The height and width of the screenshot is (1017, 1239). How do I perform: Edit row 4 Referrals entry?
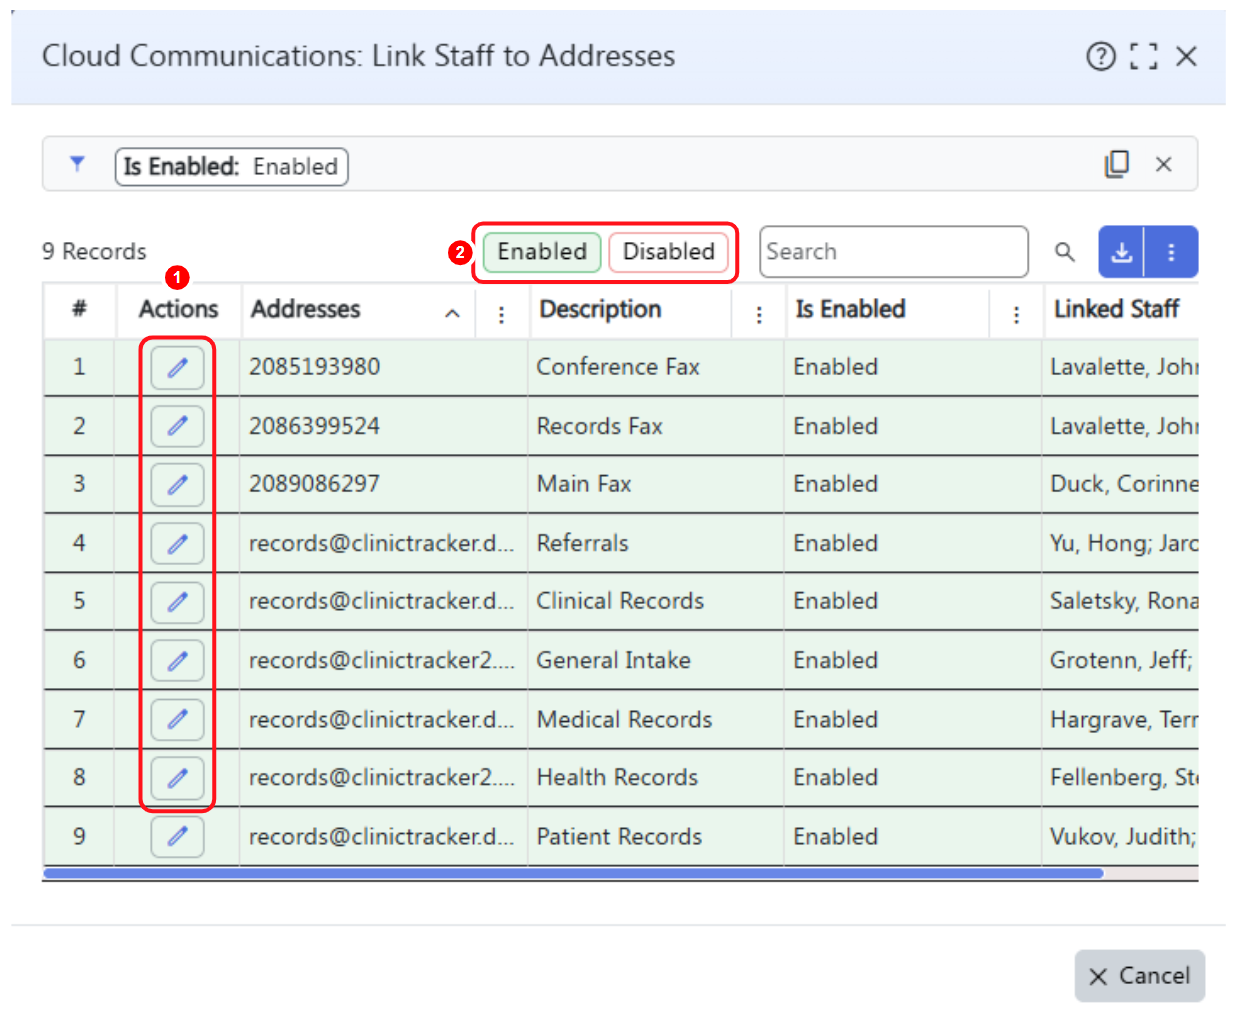178,543
